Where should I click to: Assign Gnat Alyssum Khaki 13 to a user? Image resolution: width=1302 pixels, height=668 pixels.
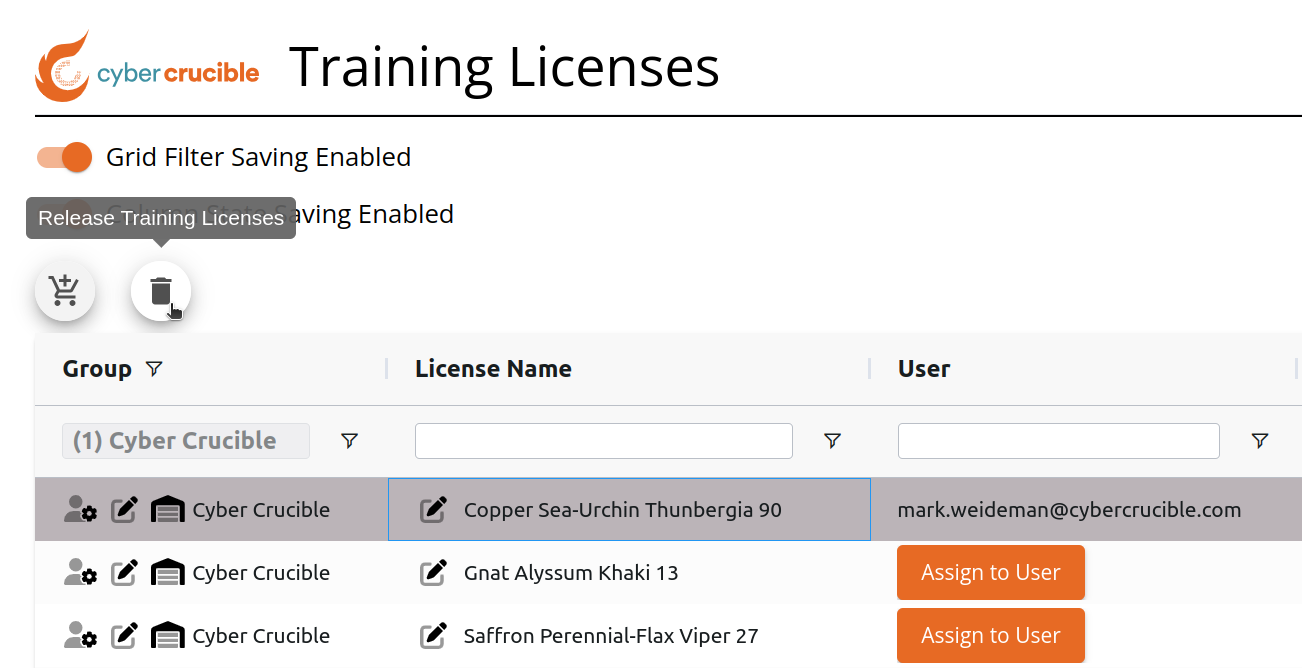[x=991, y=573]
